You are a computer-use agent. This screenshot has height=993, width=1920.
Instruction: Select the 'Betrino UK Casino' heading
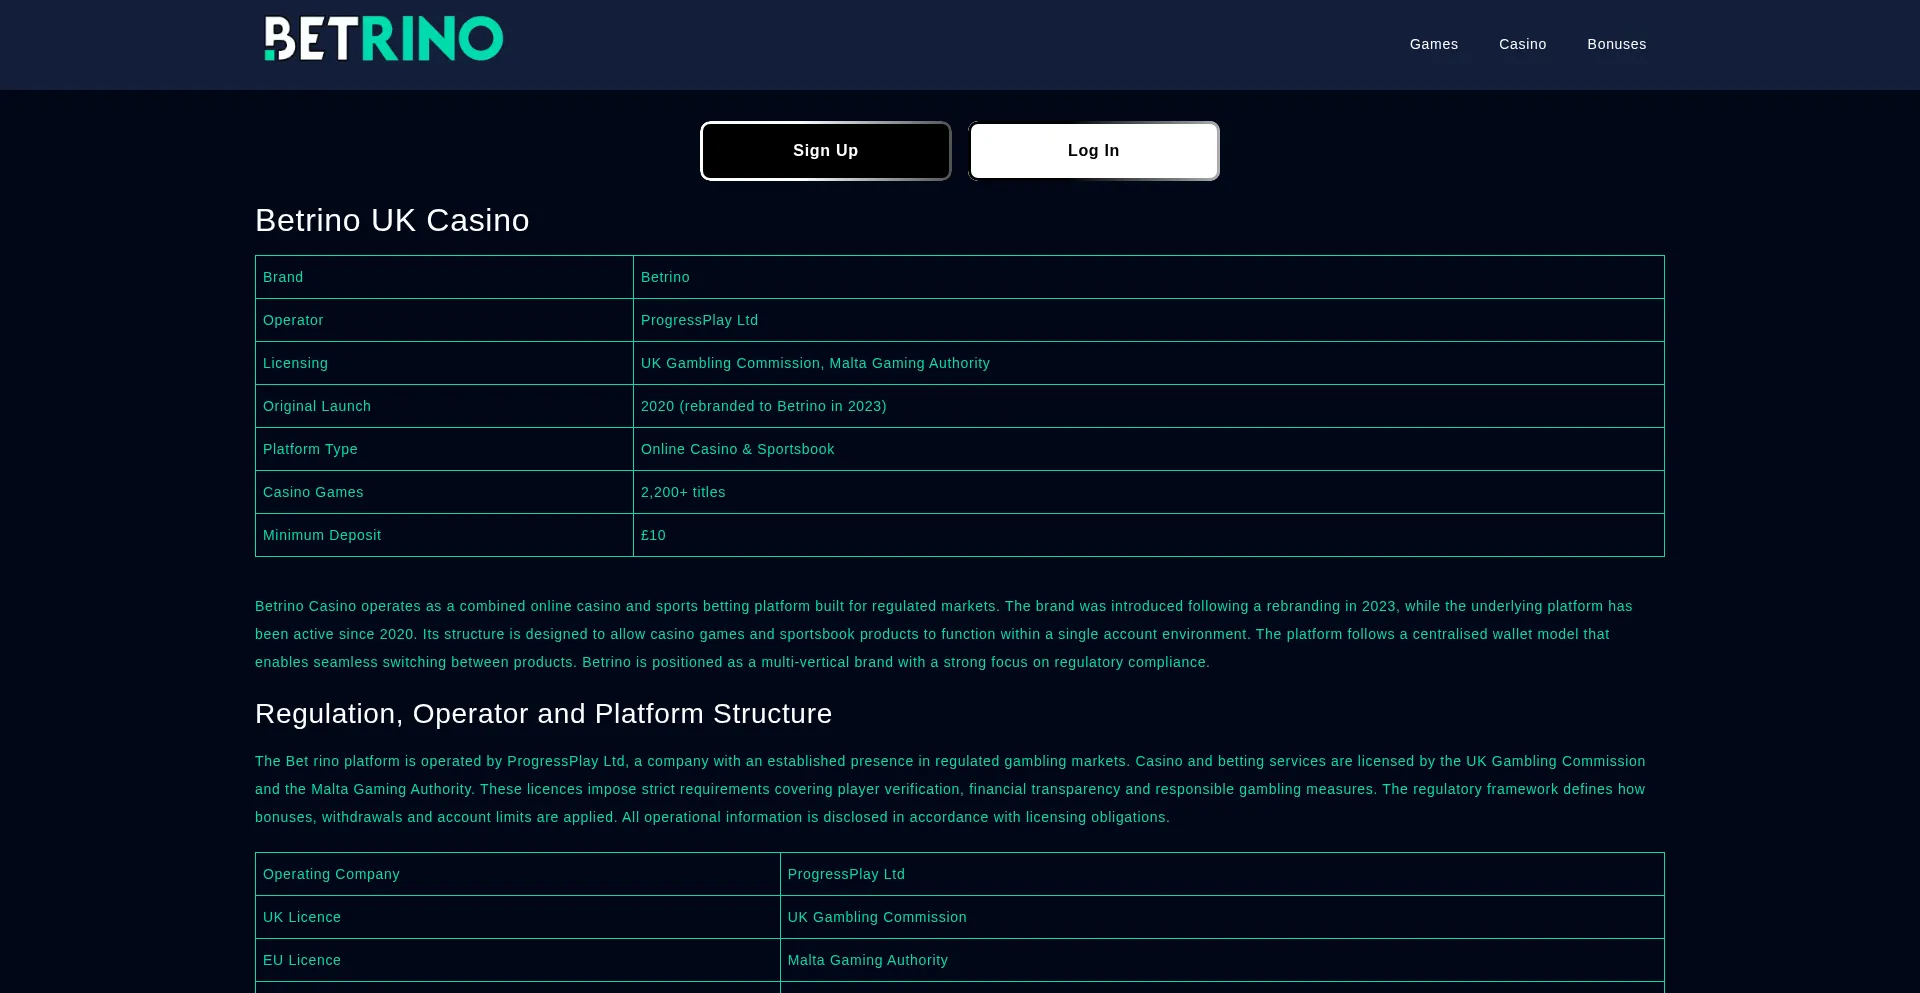tap(392, 220)
